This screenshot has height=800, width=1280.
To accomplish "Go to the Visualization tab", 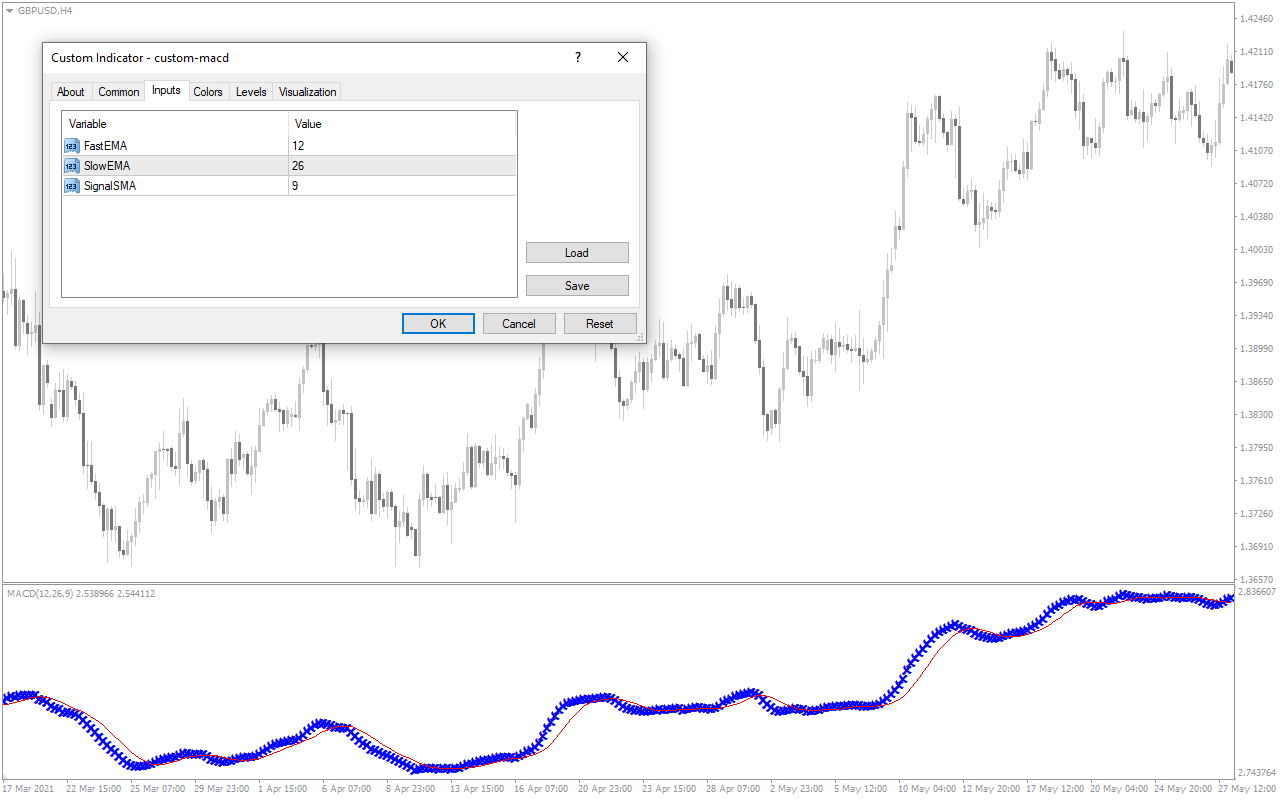I will click(307, 92).
